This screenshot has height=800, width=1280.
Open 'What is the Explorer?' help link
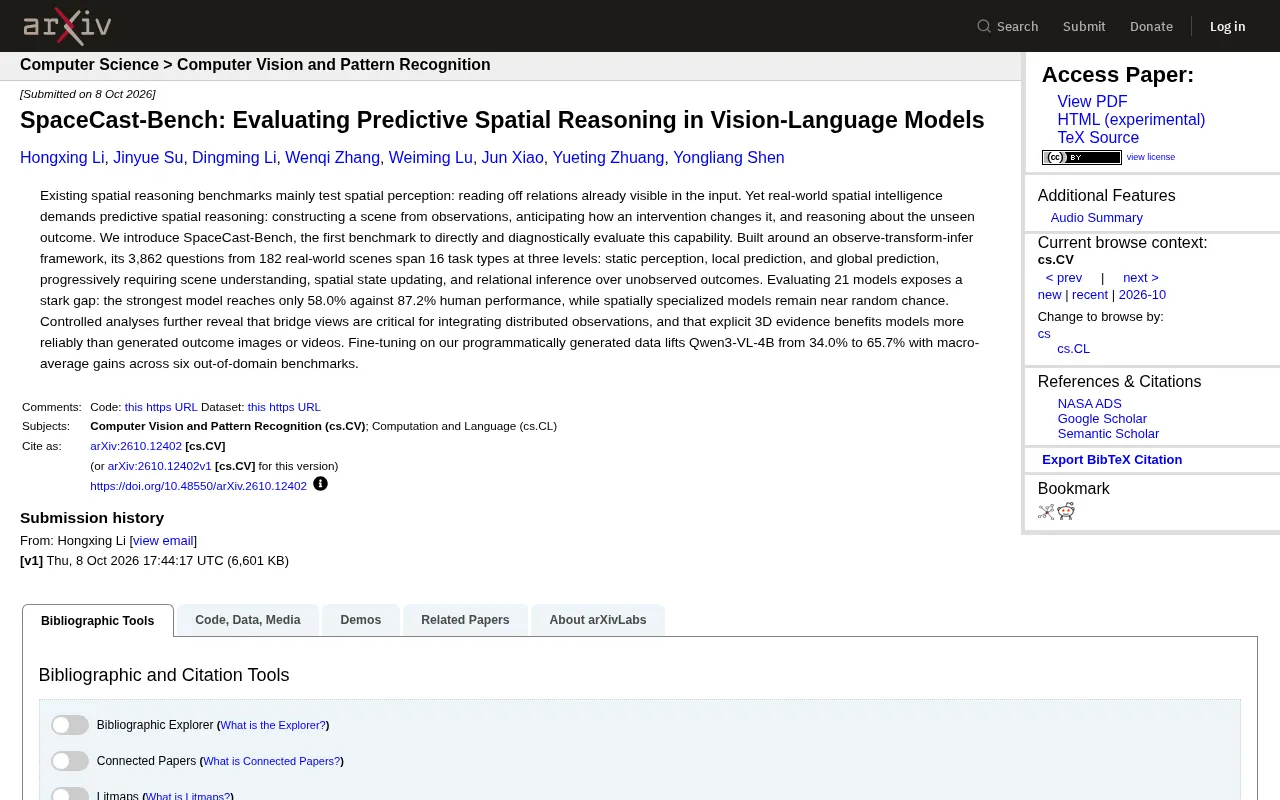[273, 725]
